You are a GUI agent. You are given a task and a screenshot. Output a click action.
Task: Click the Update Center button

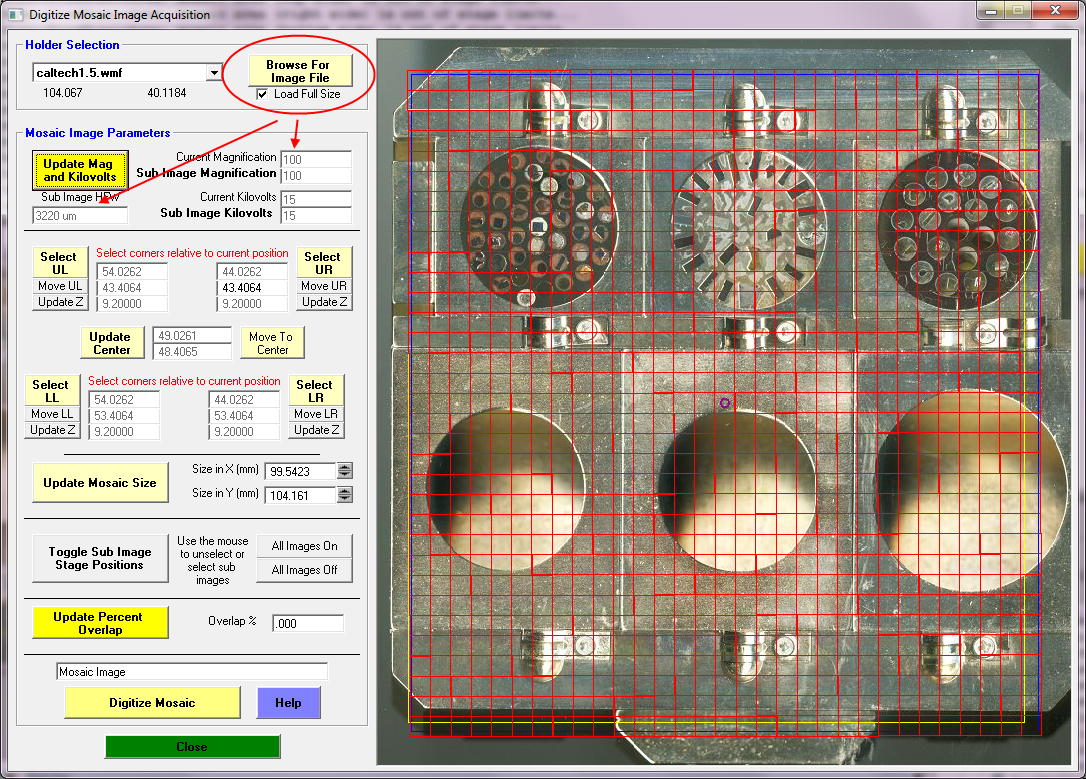(x=110, y=343)
